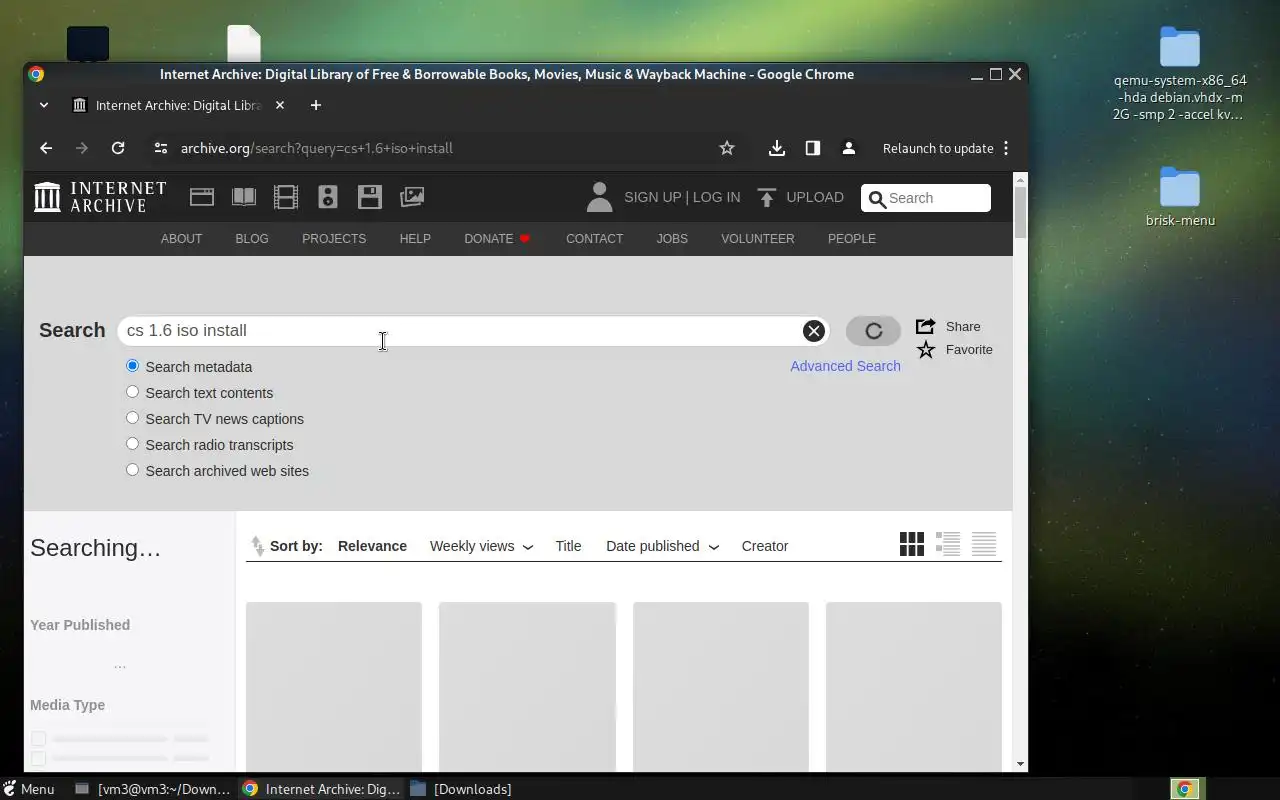Close the Internet Archive browser tab
1280x800 pixels.
point(280,105)
